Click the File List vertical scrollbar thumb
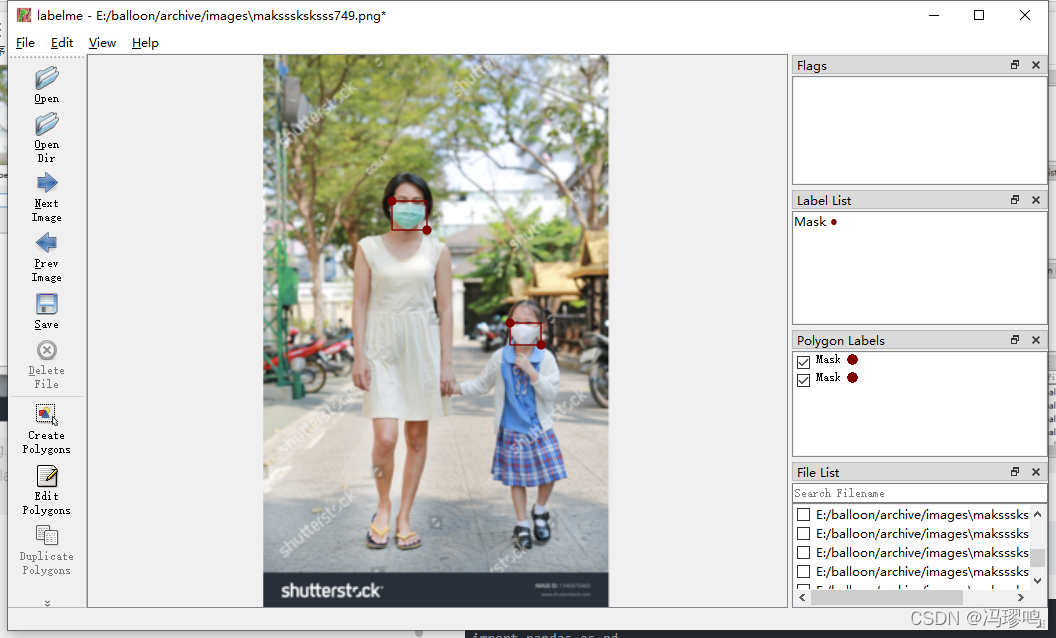 (x=1038, y=557)
